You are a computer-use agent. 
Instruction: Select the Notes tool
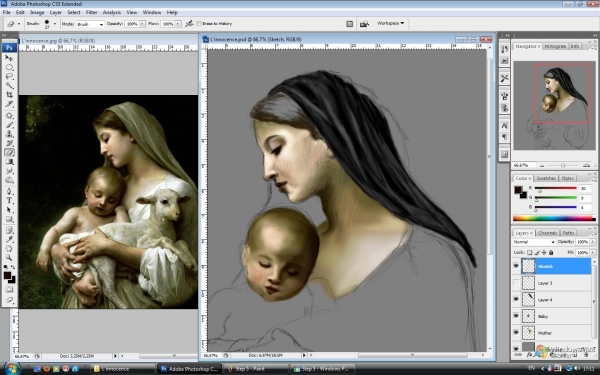9,230
